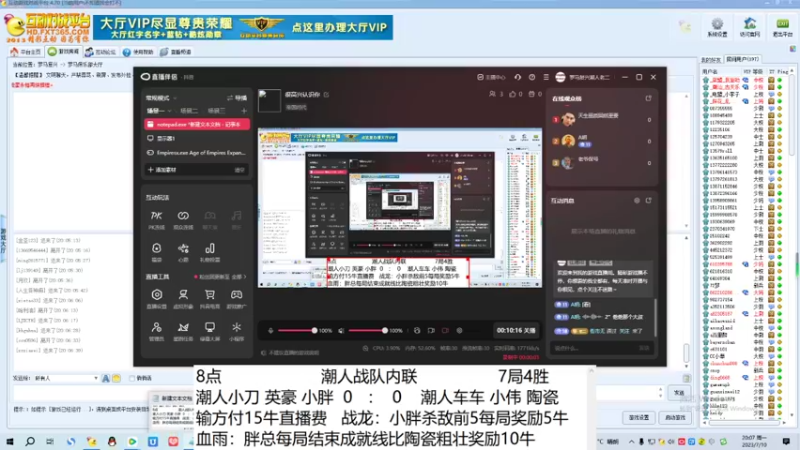Open 小程序 mini program tool
800x450 pixels.
click(236, 331)
